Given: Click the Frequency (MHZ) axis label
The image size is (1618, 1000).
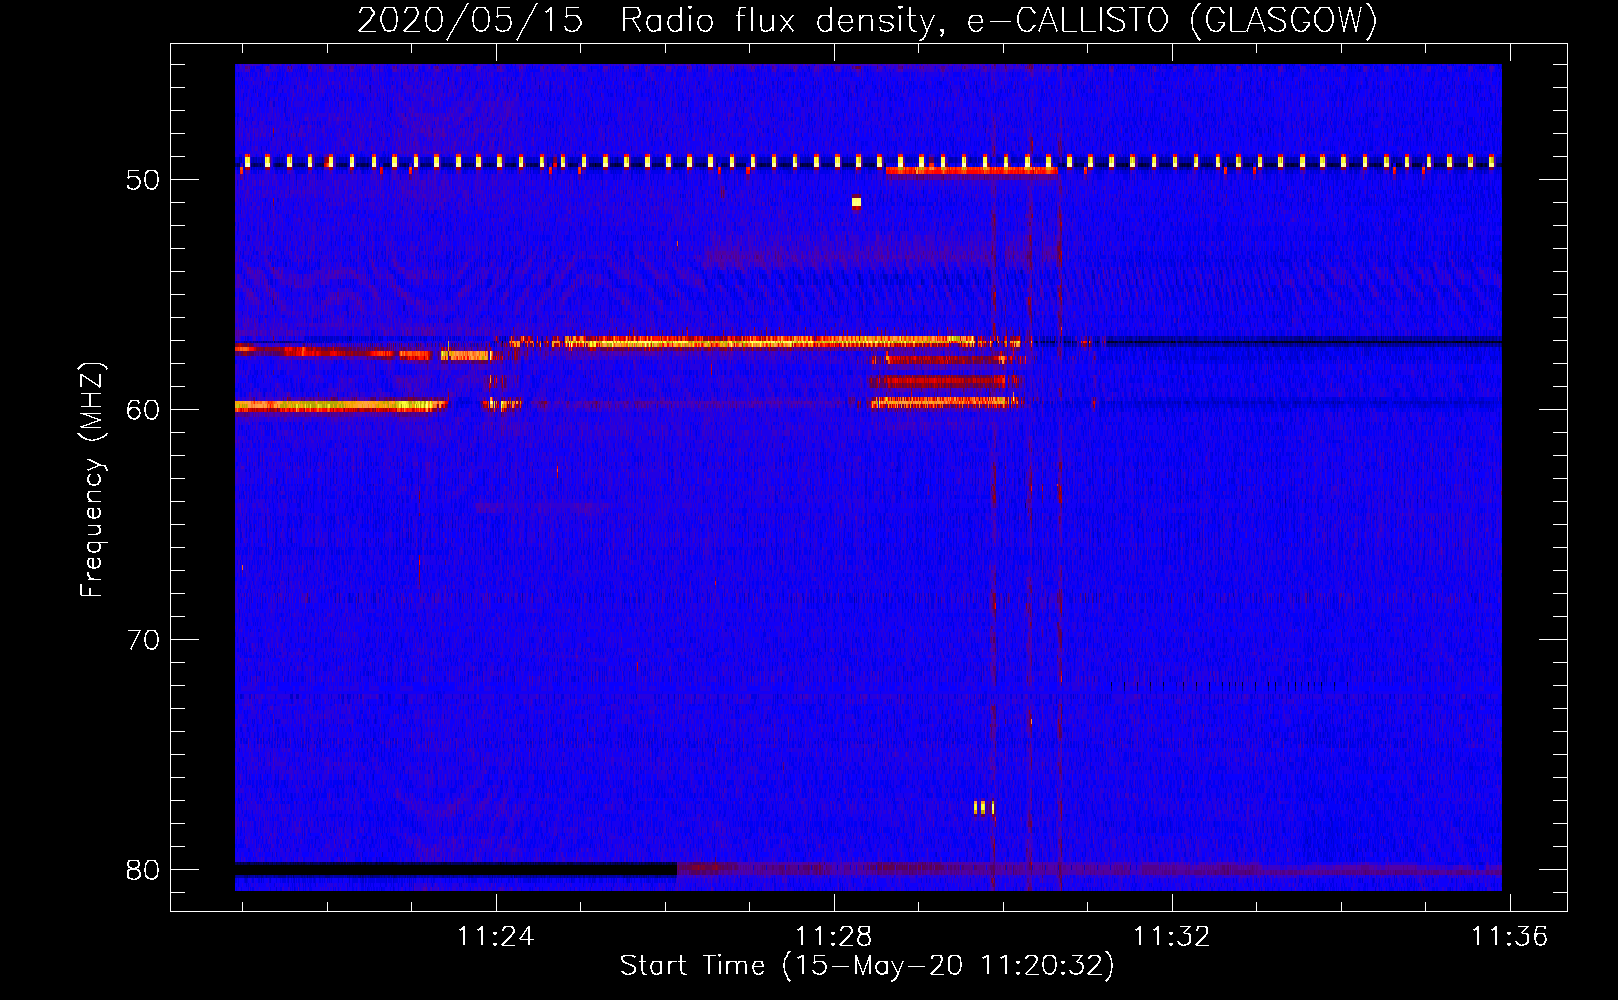Looking at the screenshot, I should (x=92, y=480).
